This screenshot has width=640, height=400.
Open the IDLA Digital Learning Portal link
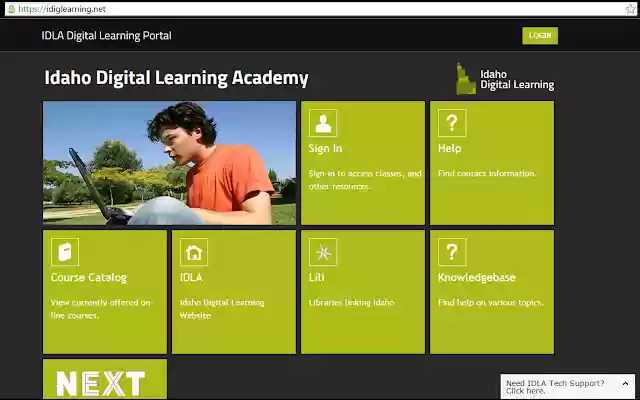click(107, 36)
